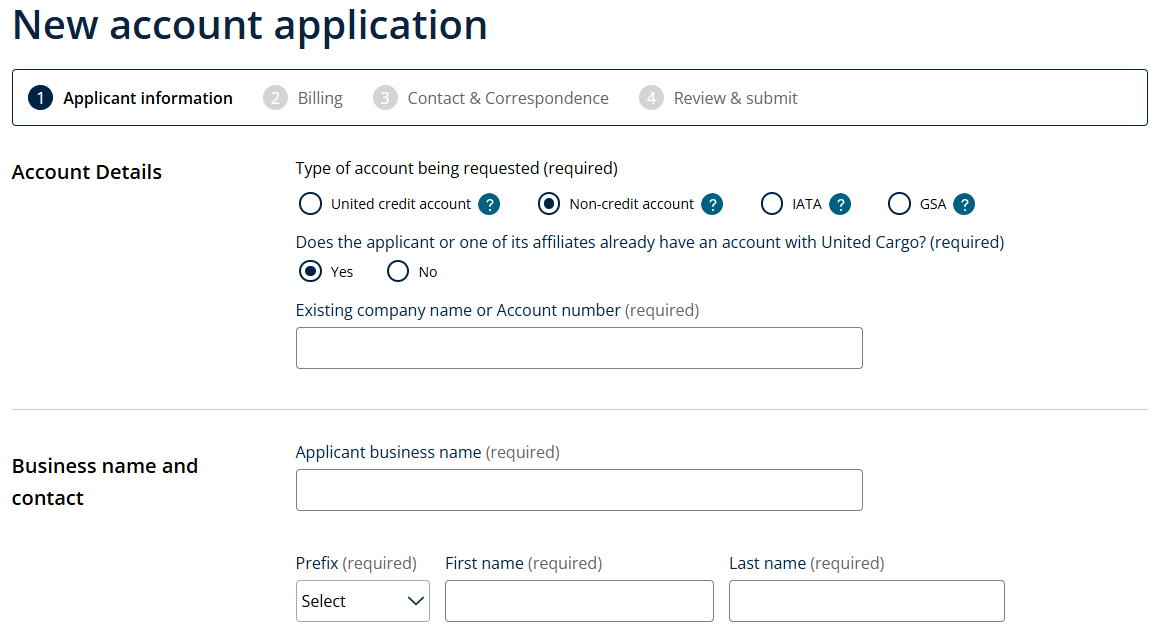Screen dimensions: 1155x632
Task: Click step 3 number badge
Action: (x=385, y=98)
